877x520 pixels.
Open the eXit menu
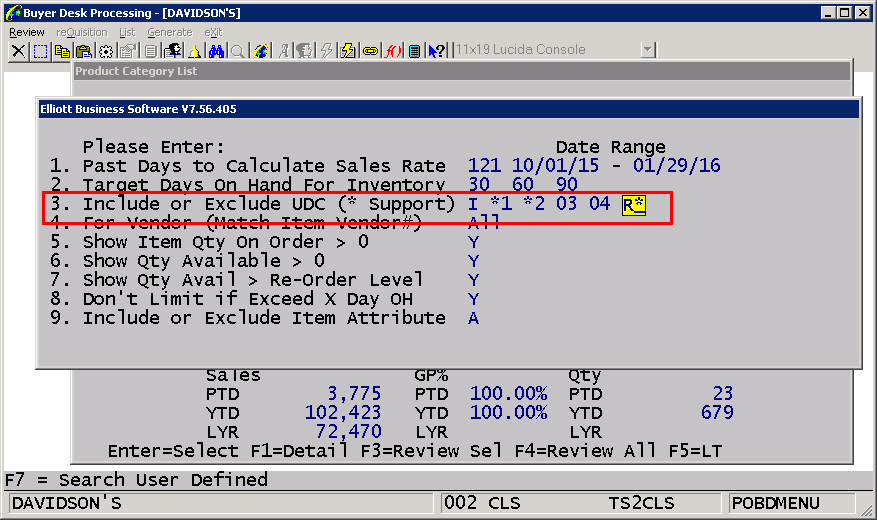213,32
